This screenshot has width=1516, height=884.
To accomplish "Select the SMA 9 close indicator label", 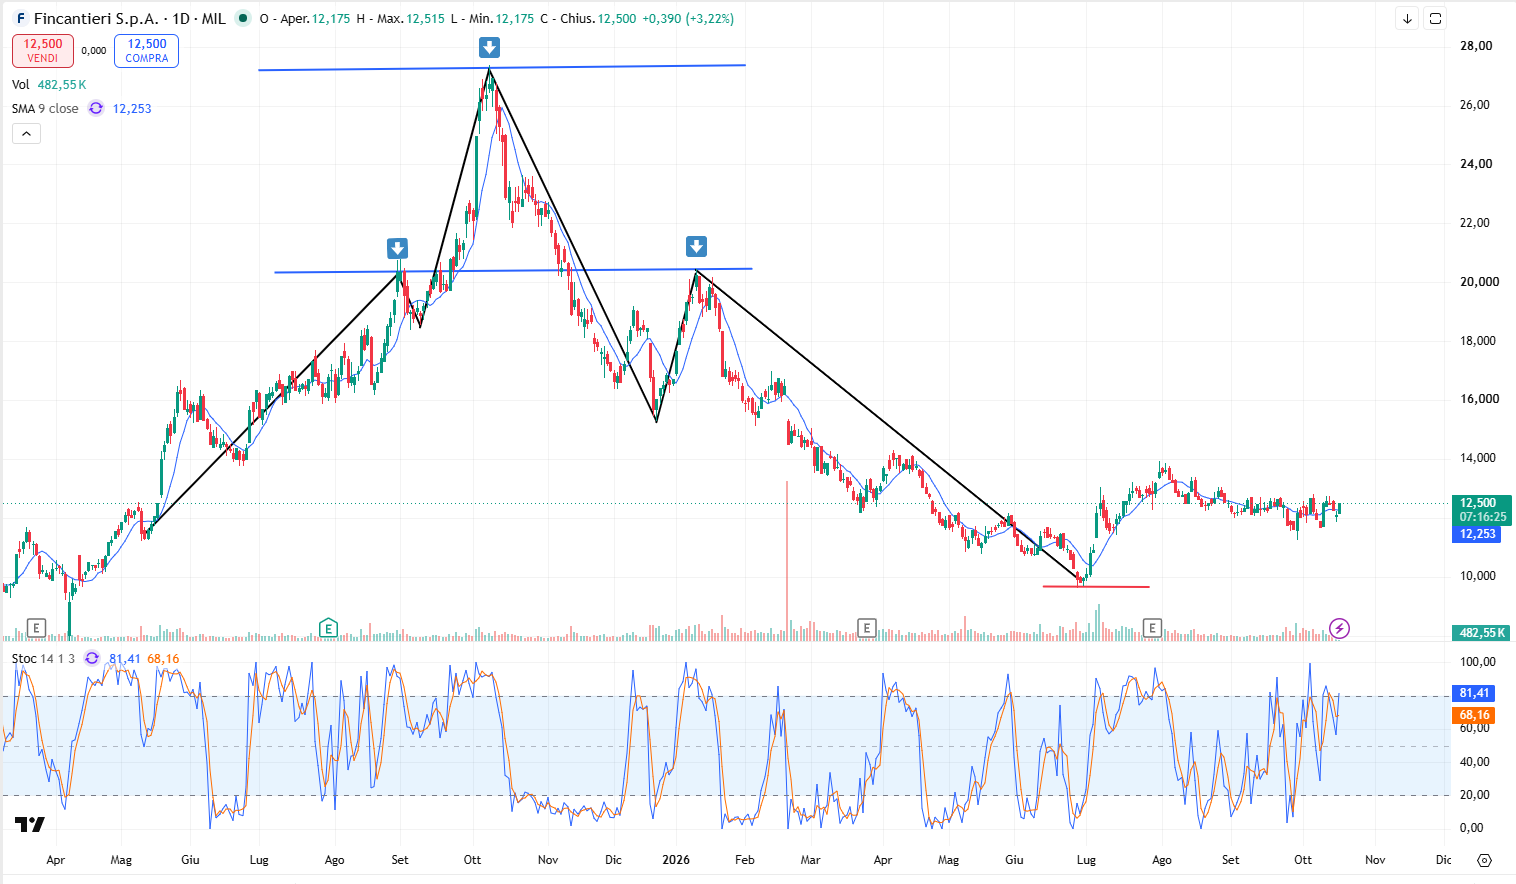I will [x=45, y=108].
